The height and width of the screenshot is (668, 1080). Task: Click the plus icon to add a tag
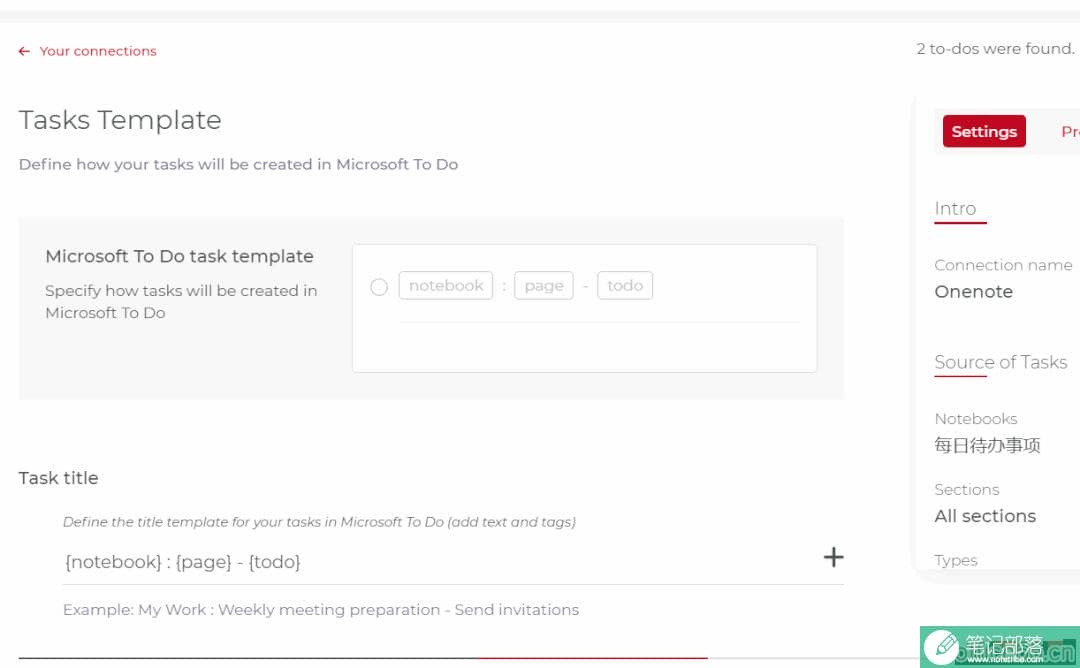pyautogui.click(x=833, y=556)
